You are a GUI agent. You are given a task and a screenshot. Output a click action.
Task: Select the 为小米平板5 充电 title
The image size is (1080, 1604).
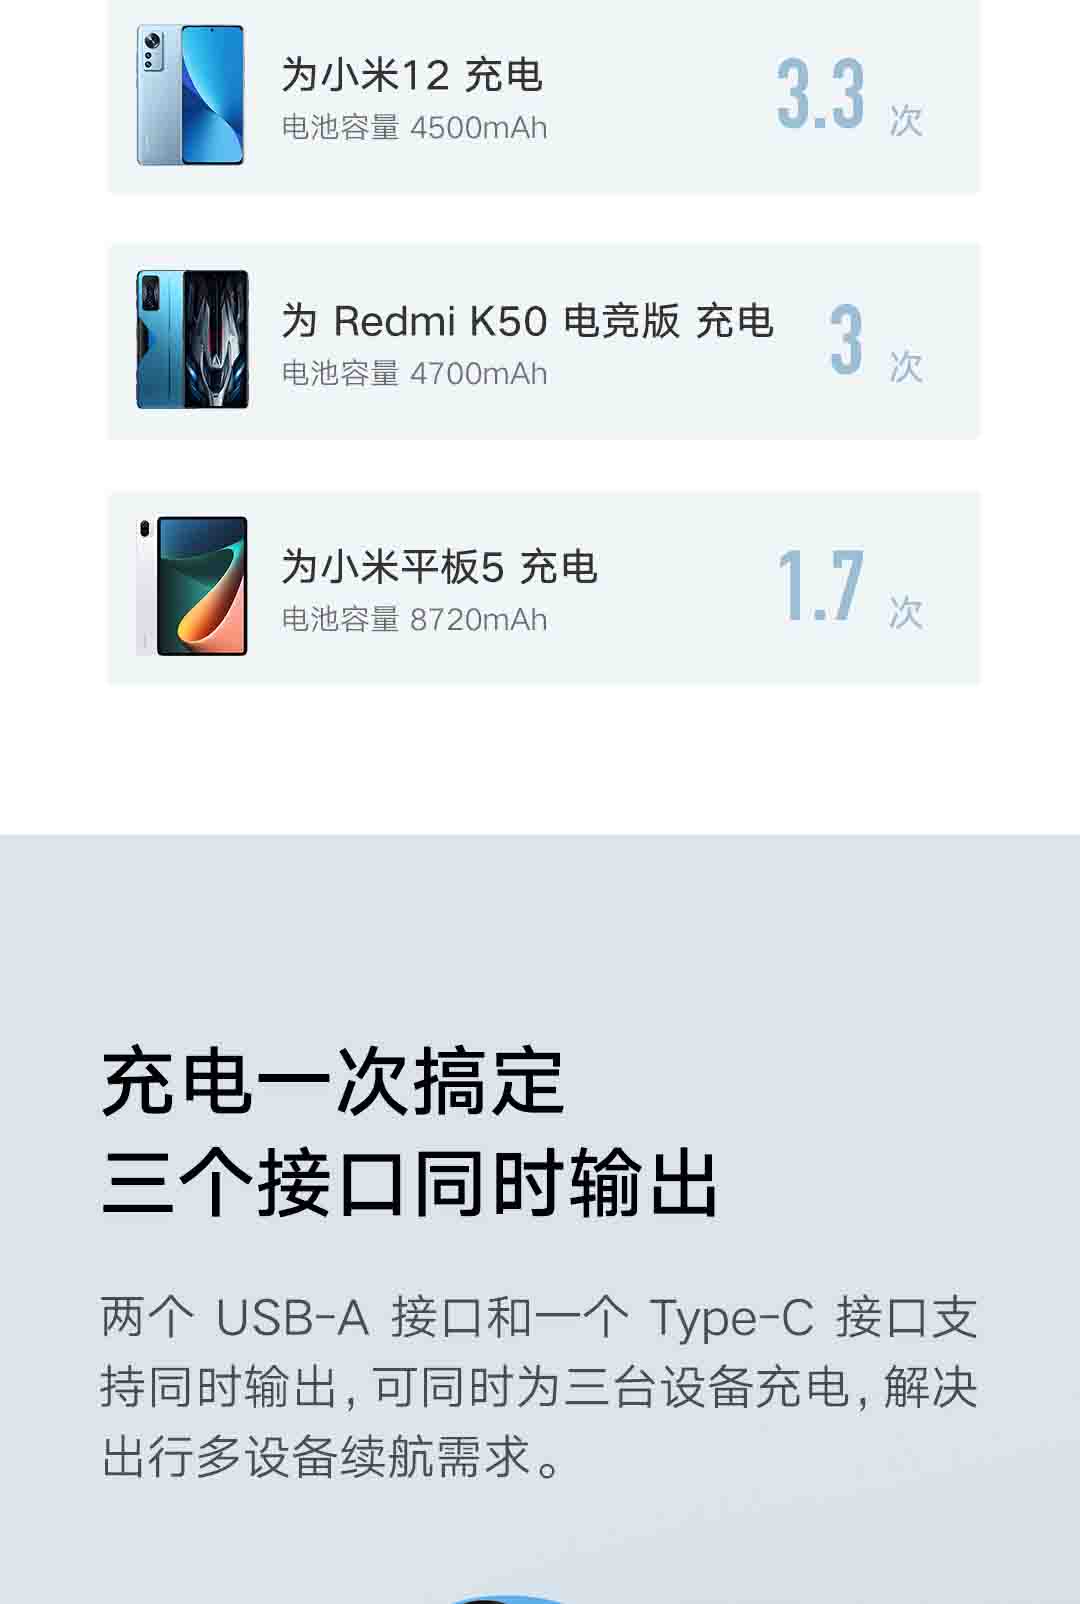439,567
